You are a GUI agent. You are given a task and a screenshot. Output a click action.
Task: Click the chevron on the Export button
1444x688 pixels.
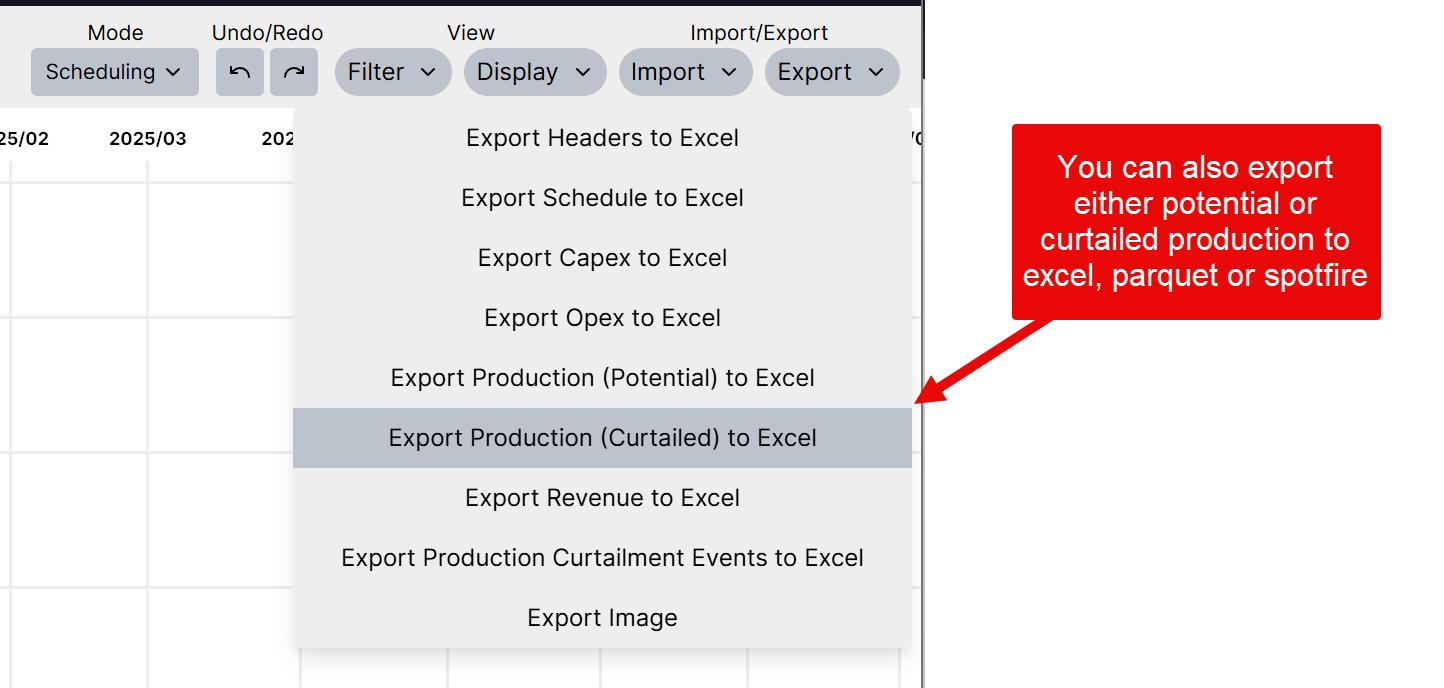pyautogui.click(x=876, y=72)
